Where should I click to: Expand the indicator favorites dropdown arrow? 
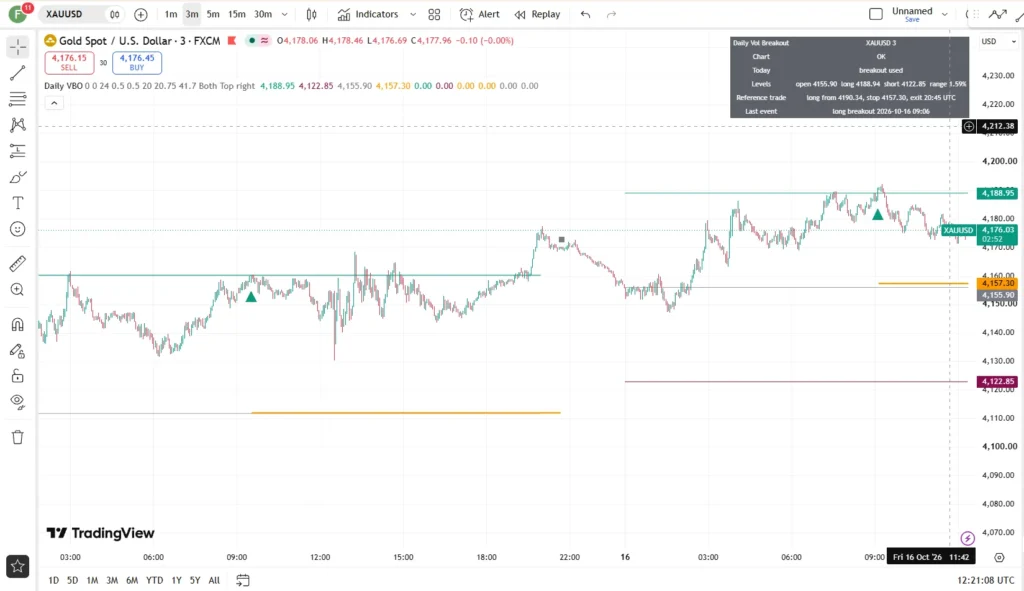tap(413, 14)
